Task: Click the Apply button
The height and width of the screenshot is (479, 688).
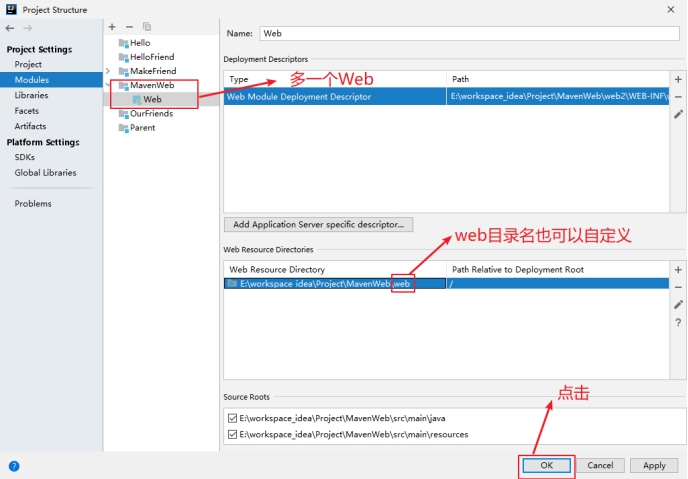Action: click(654, 465)
